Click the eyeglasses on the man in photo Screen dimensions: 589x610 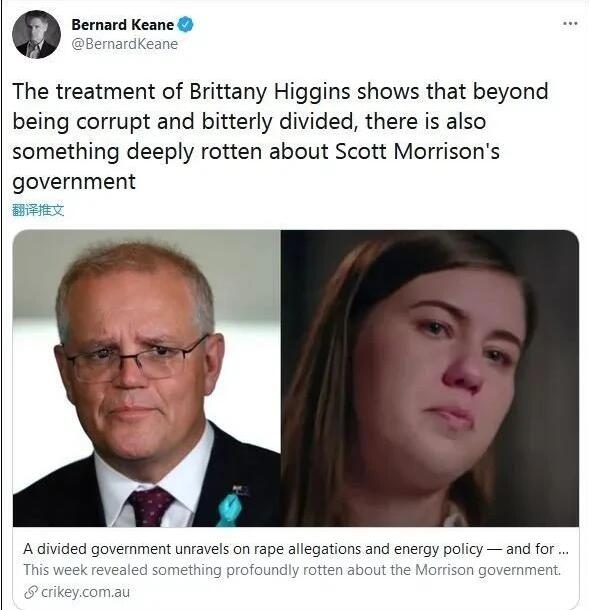[134, 359]
